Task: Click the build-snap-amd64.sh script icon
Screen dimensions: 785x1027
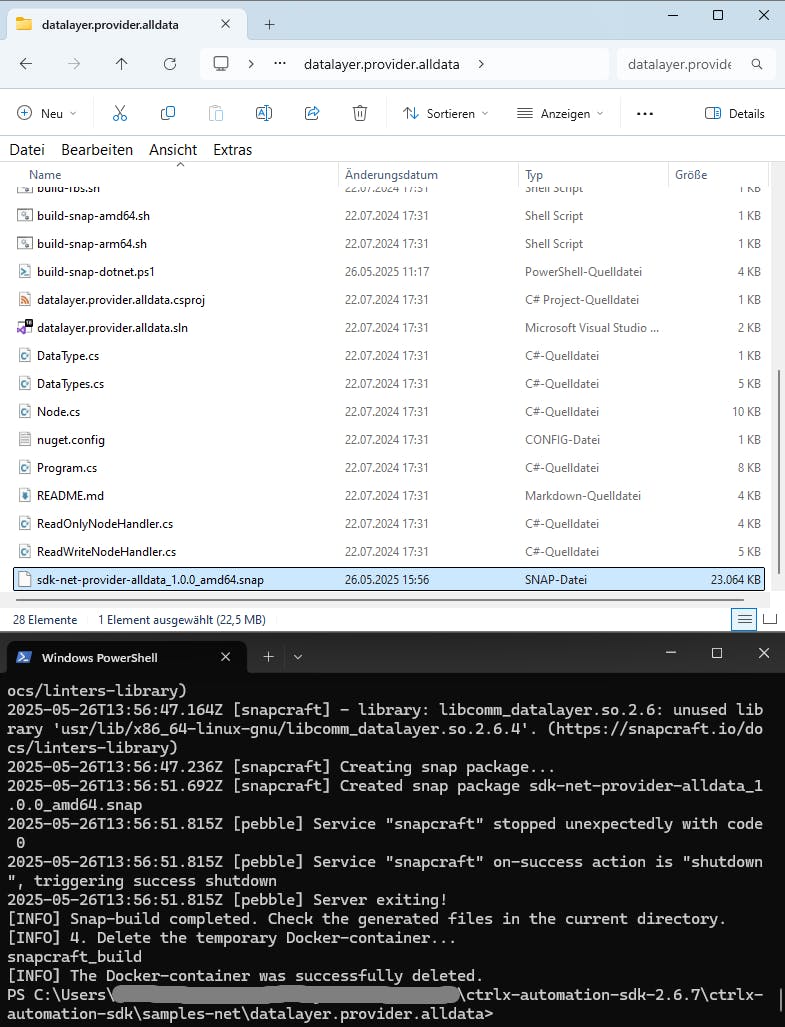Action: pyautogui.click(x=24, y=215)
